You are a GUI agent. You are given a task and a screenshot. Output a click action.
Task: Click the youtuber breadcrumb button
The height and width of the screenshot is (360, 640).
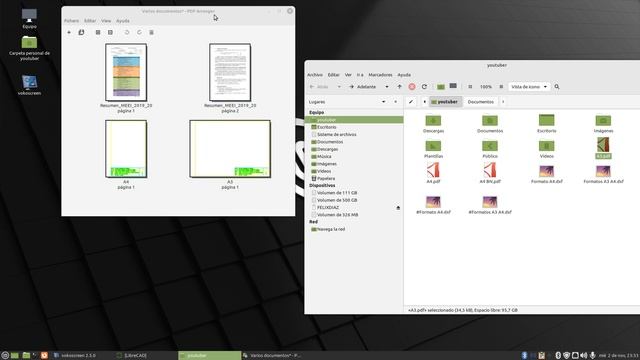point(445,102)
